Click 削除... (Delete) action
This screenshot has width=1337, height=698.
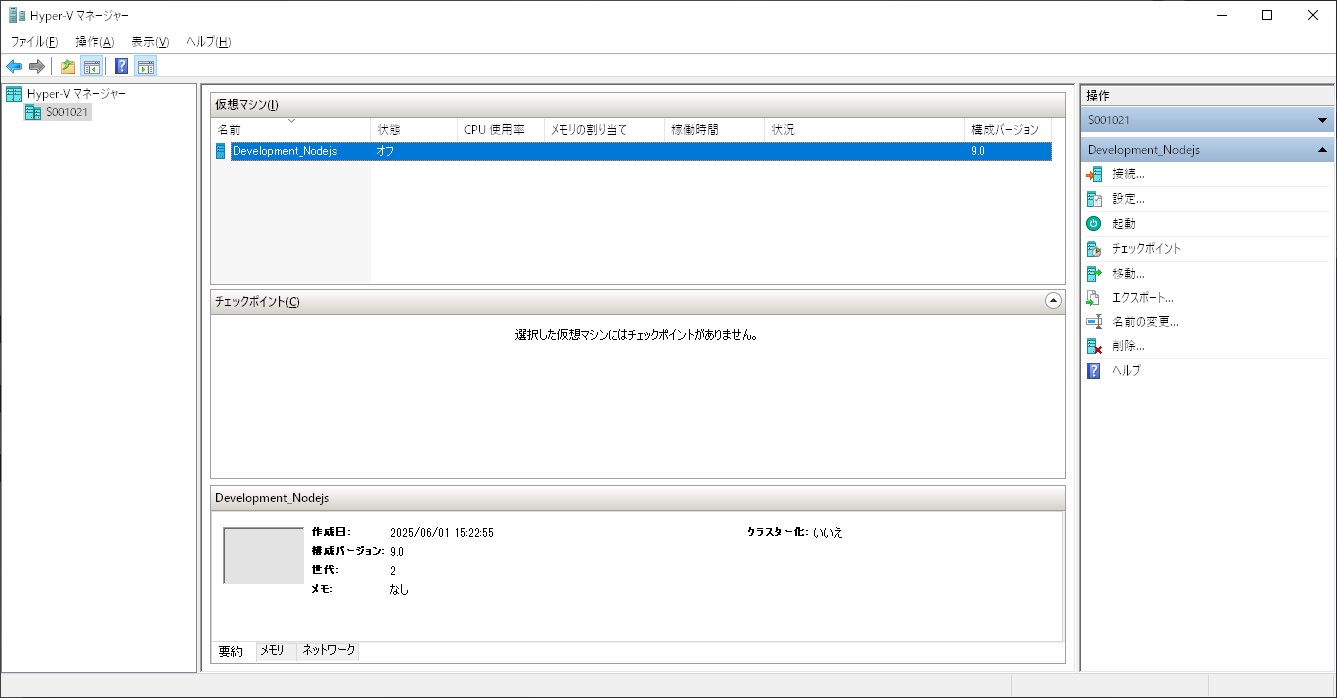click(1128, 346)
